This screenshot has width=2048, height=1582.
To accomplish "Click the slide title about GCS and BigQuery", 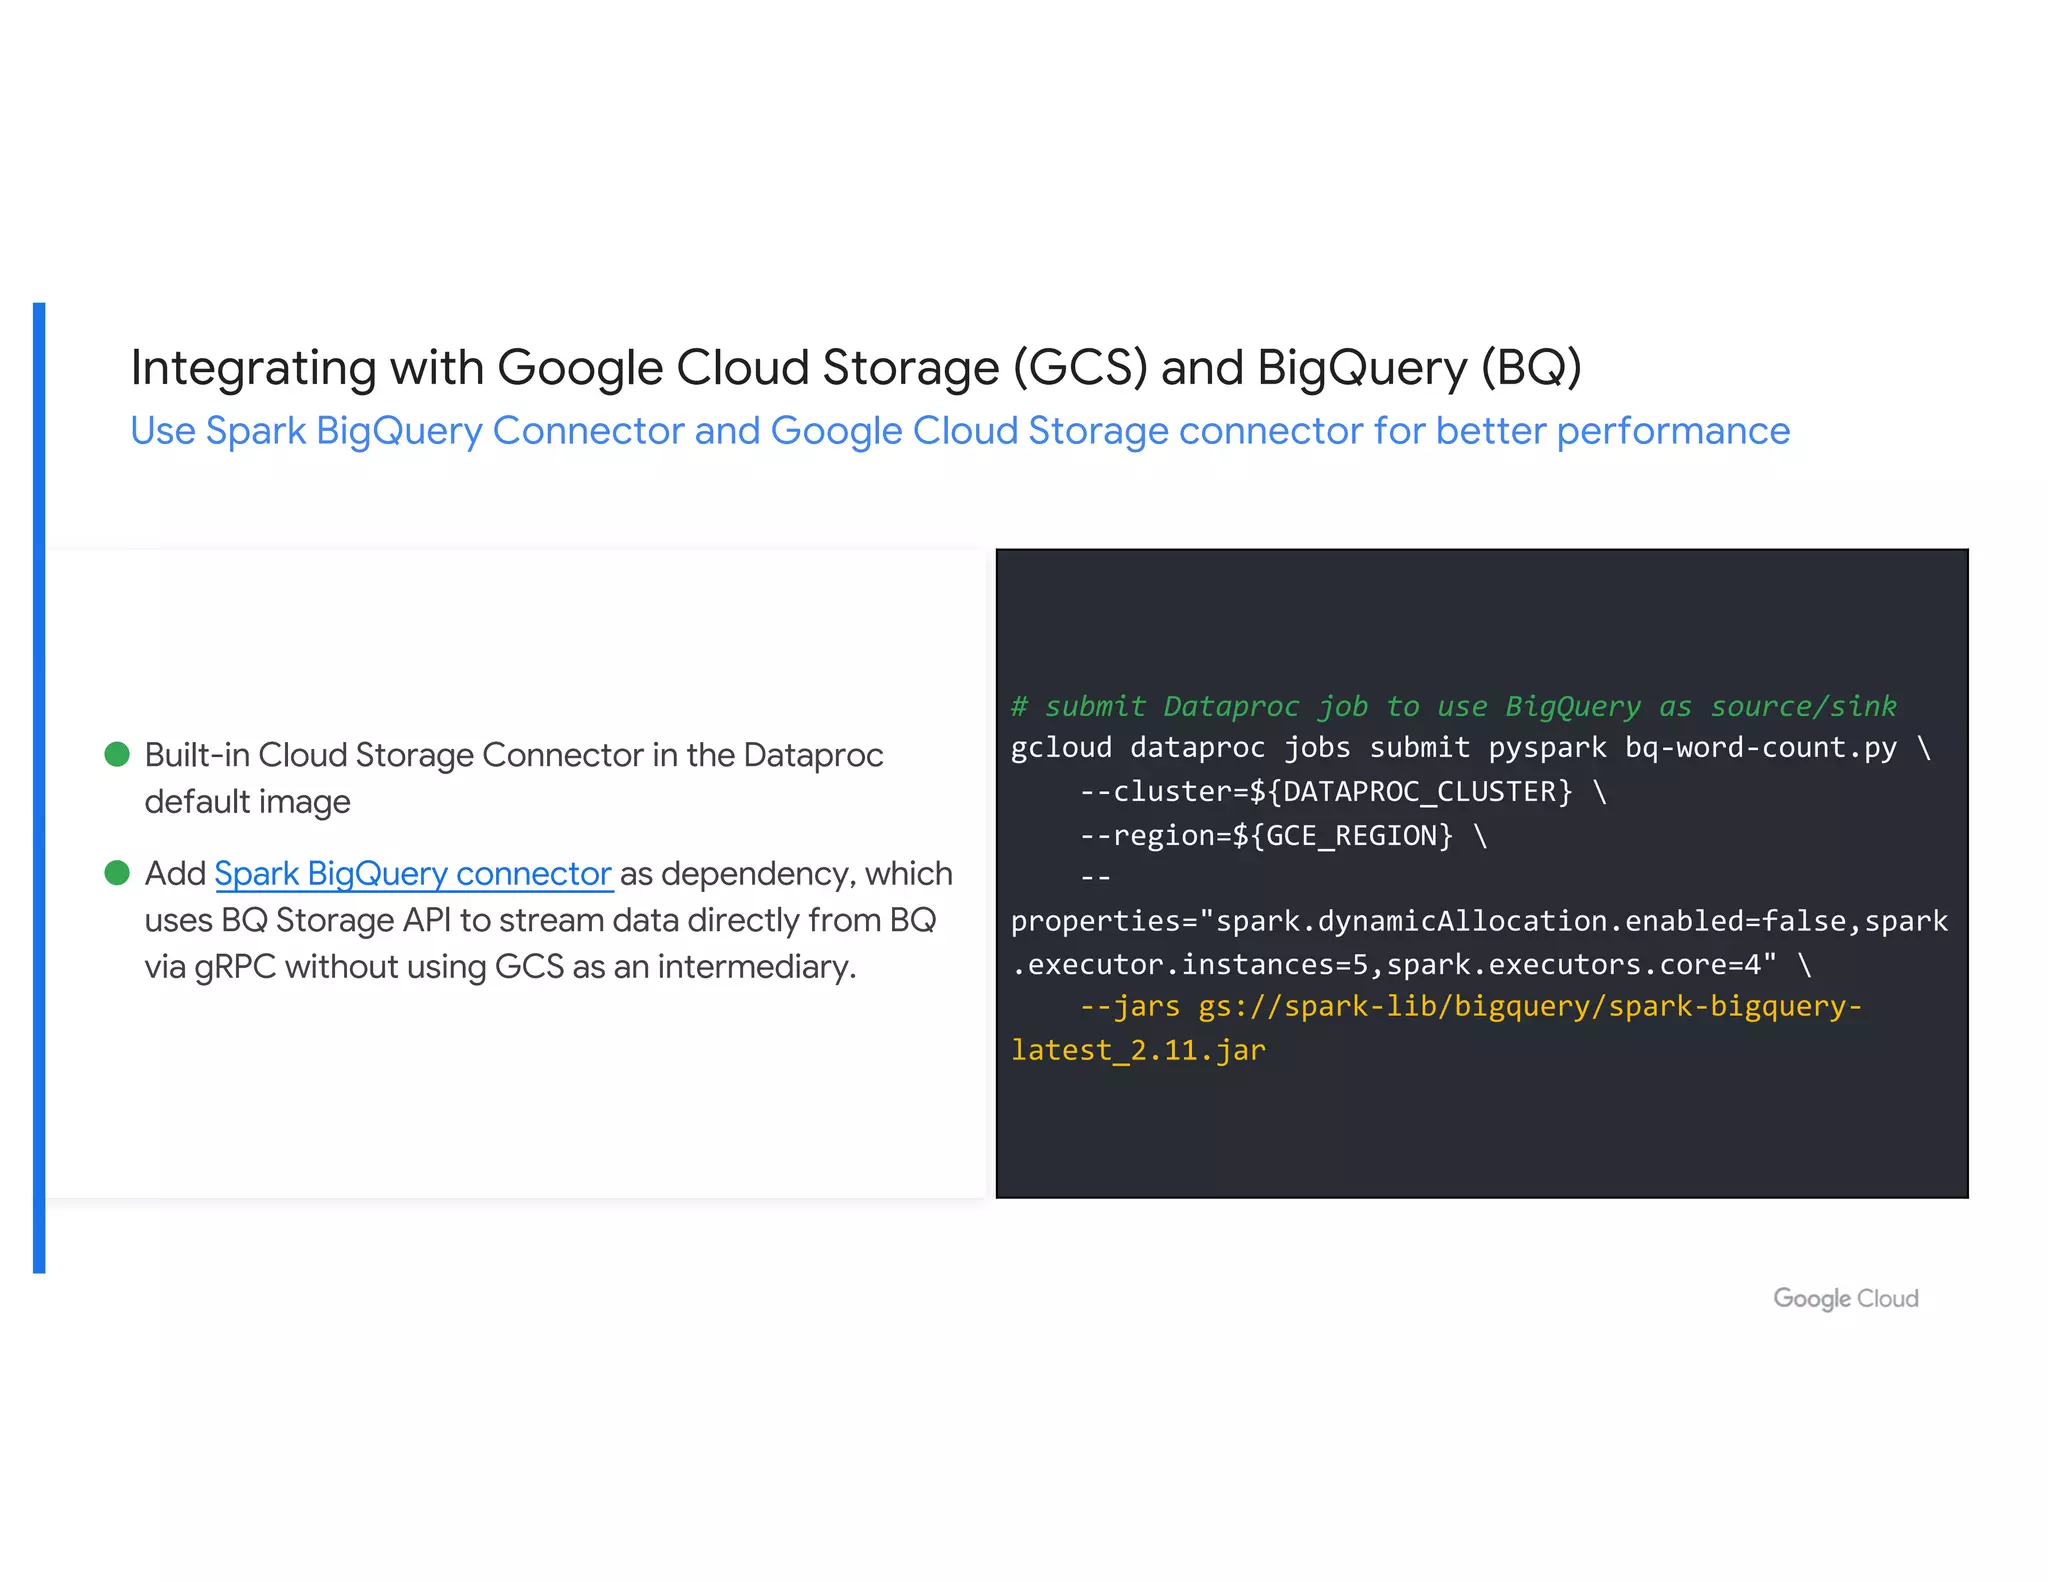I will [855, 367].
